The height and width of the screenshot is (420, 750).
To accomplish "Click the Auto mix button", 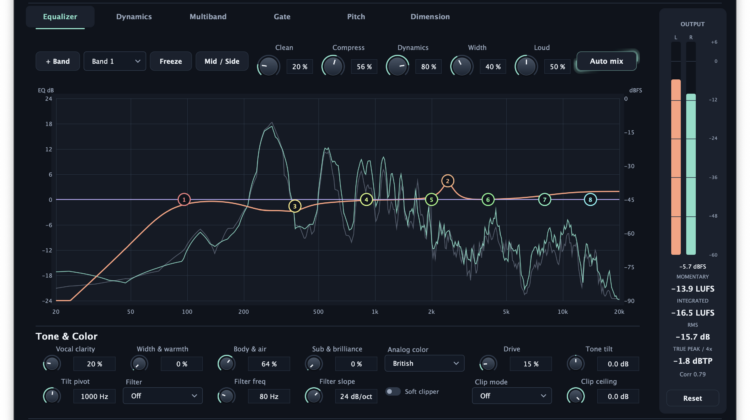I will (607, 61).
